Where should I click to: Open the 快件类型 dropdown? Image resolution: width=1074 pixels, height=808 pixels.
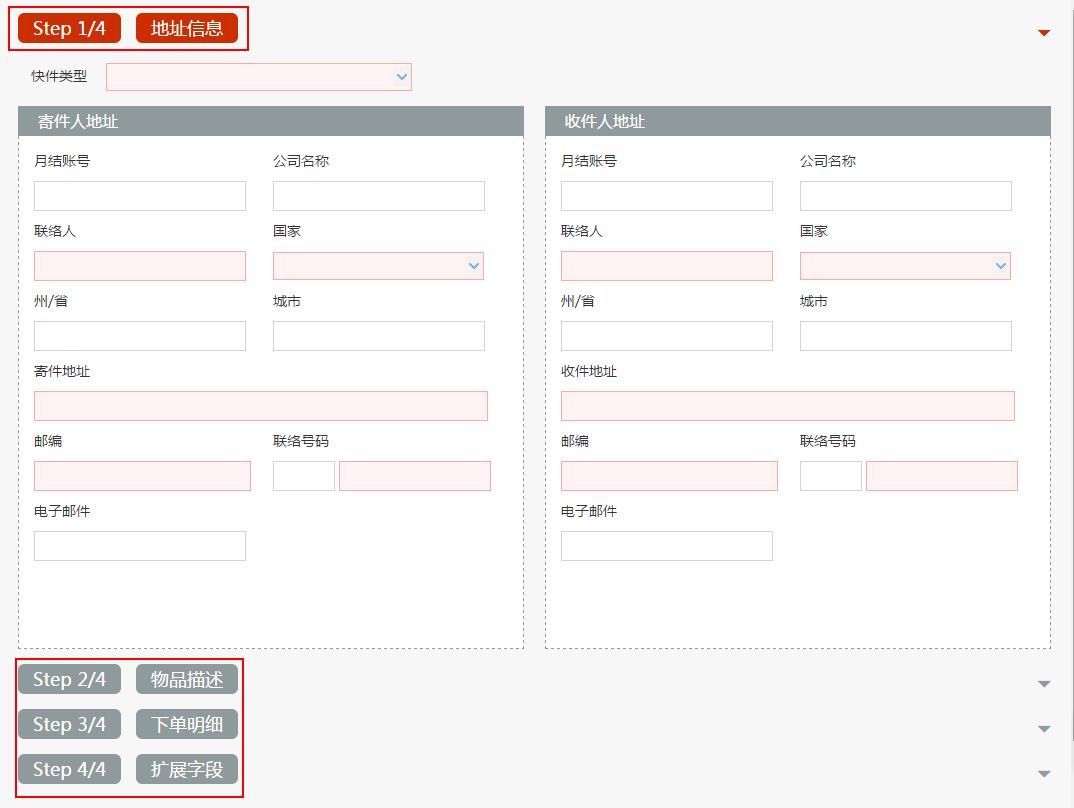tap(259, 77)
